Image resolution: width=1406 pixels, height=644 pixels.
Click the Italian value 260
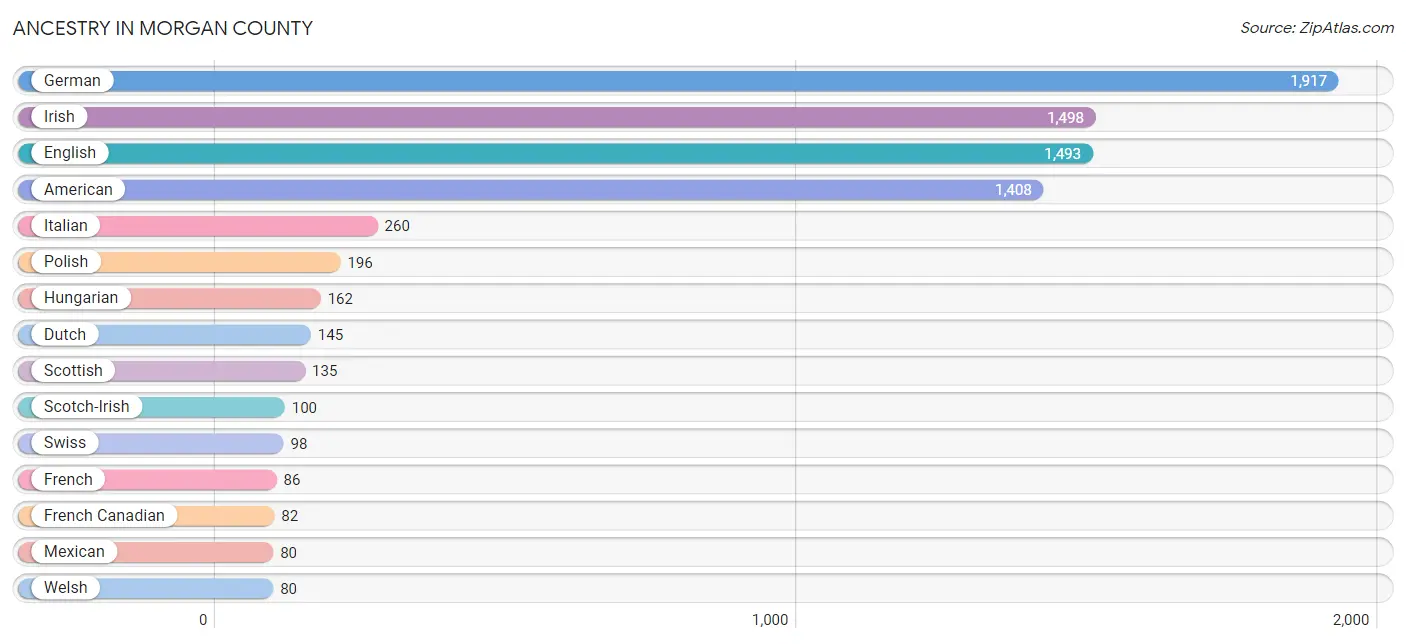click(397, 226)
